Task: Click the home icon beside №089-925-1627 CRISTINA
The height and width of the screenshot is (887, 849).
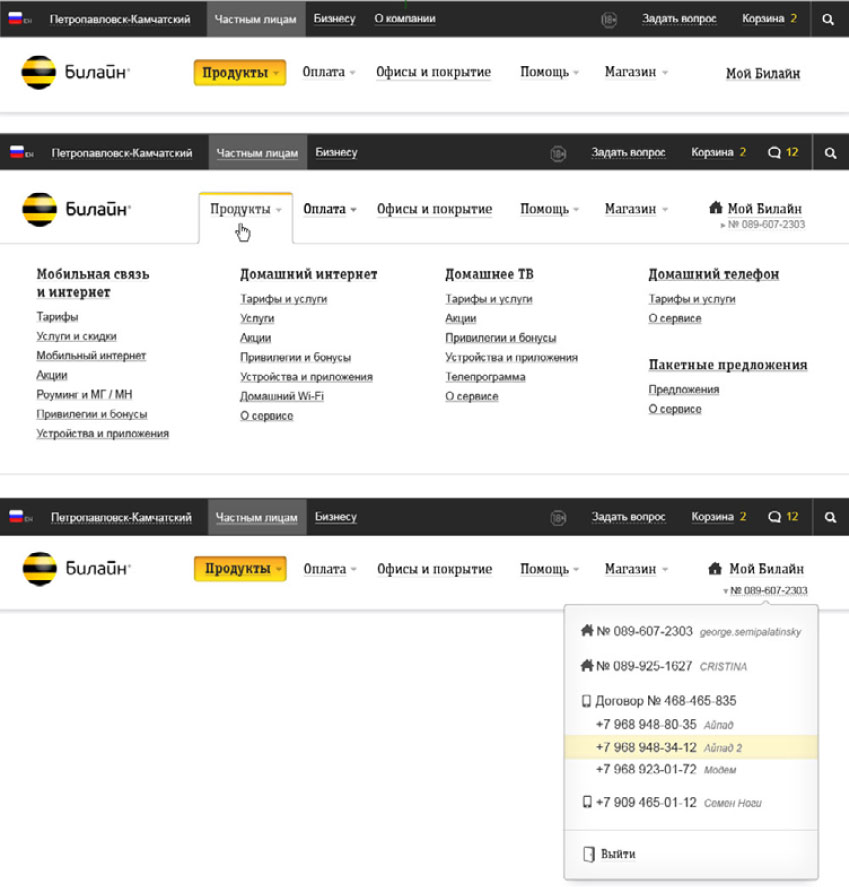Action: [x=587, y=666]
